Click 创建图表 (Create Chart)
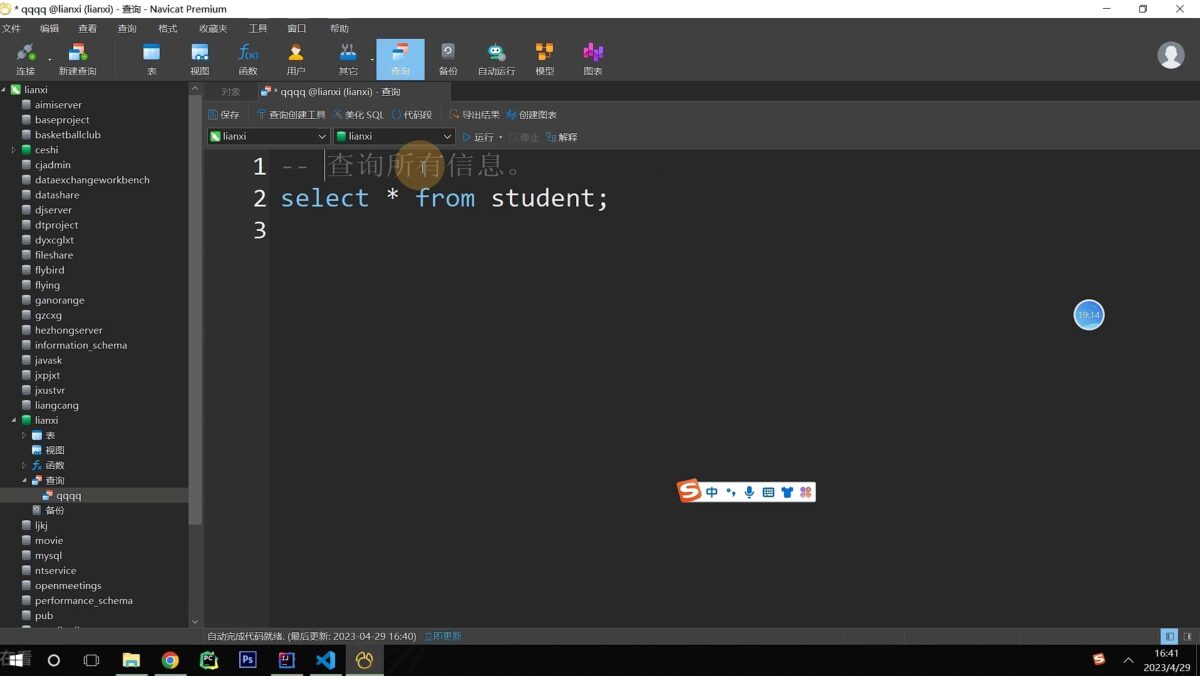Image resolution: width=1200 pixels, height=676 pixels. (531, 115)
